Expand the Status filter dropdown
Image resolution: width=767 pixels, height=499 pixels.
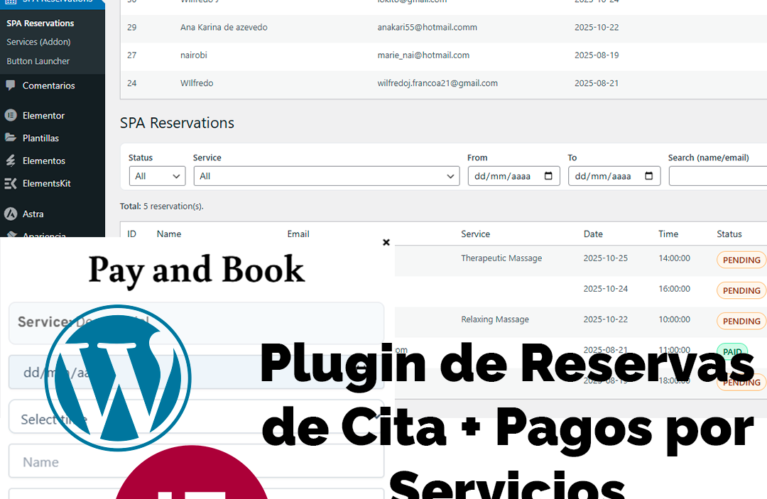(x=157, y=176)
